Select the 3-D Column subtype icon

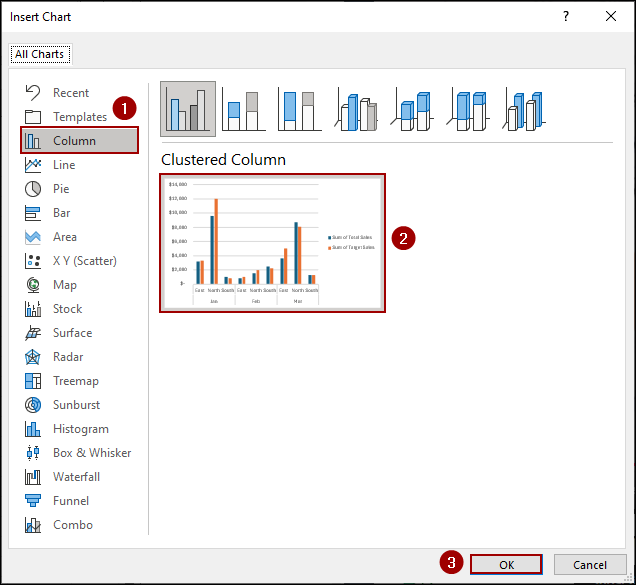tap(523, 109)
